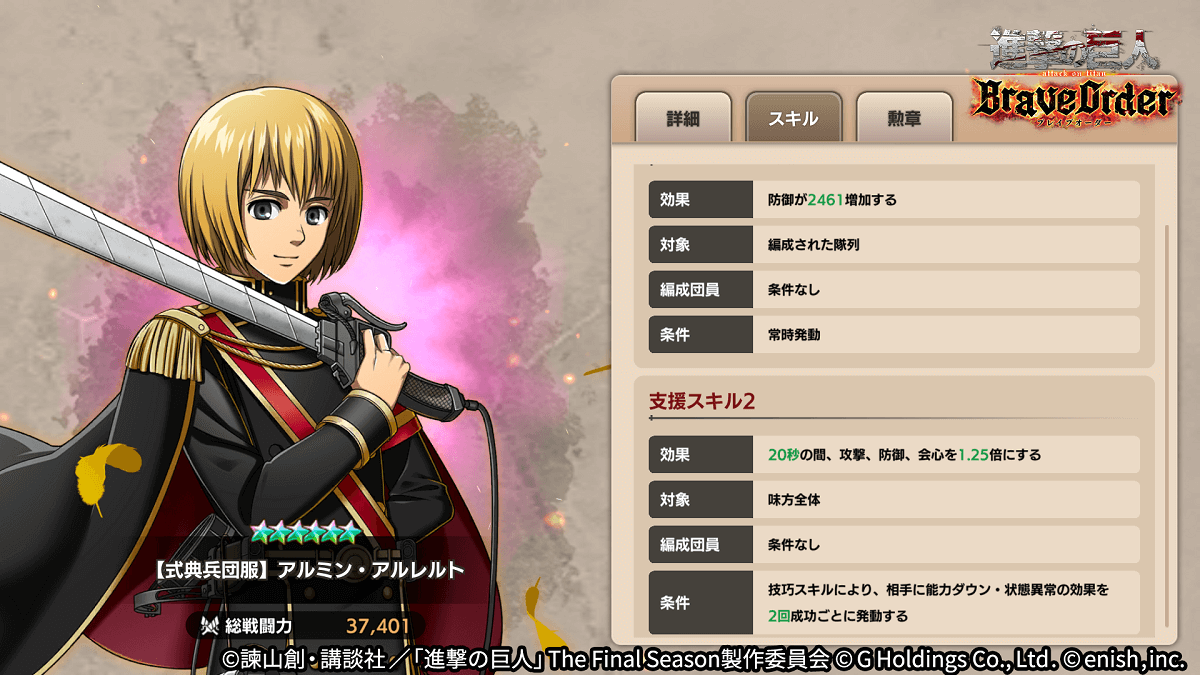1200x675 pixels.
Task: Click the 防御が2461増加する effect row
Action: (x=893, y=199)
